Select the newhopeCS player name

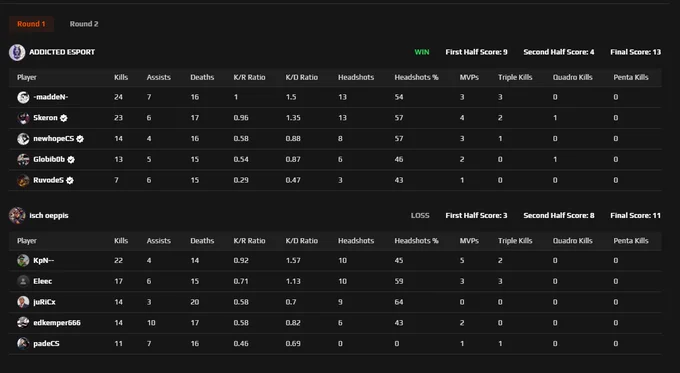click(54, 139)
